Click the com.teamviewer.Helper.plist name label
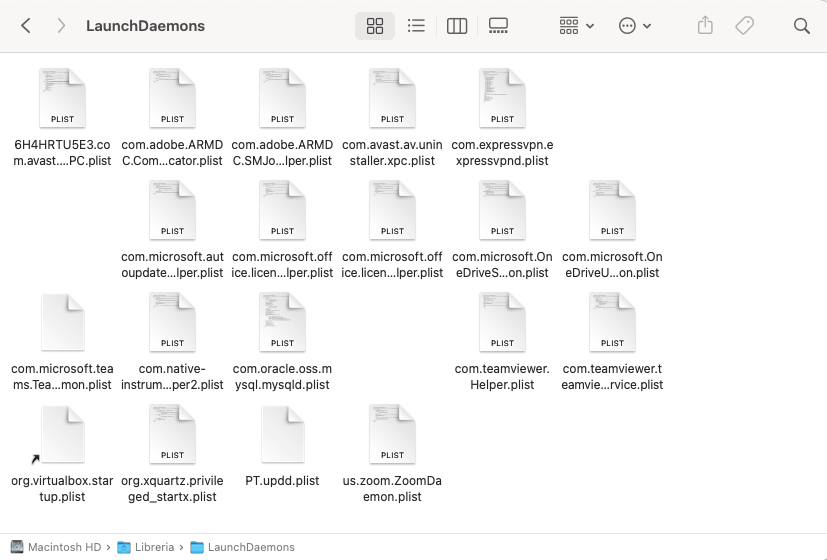Image resolution: width=827 pixels, height=560 pixels. (x=502, y=376)
